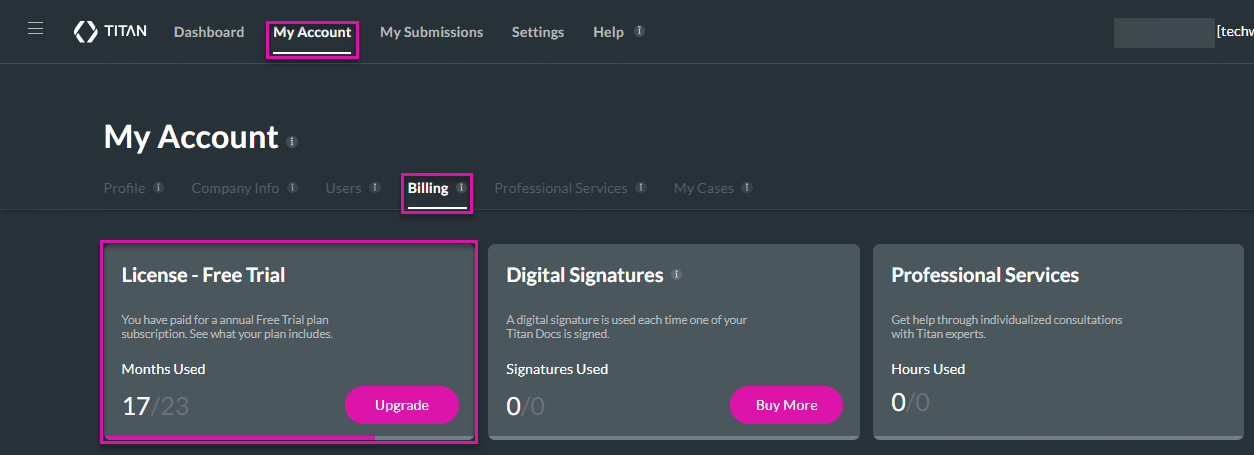Open Settings in top navigation
The image size is (1254, 455).
click(x=538, y=32)
